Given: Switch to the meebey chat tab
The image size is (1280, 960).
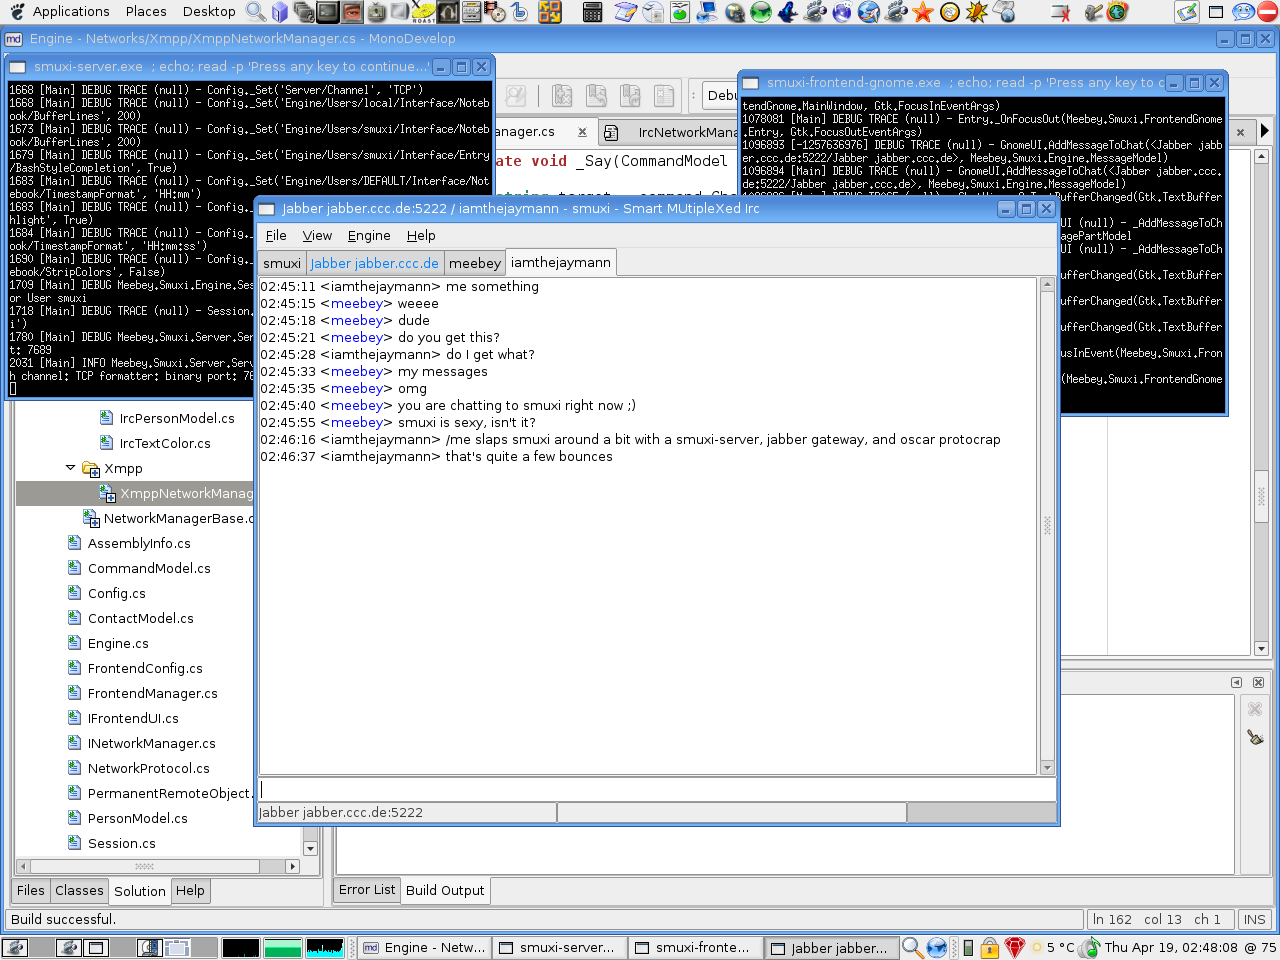Looking at the screenshot, I should (x=475, y=263).
